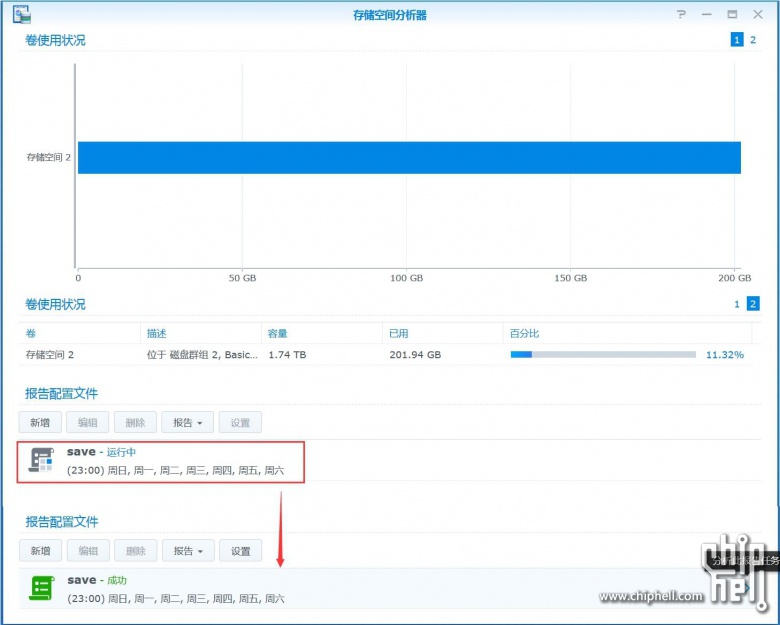
Task: Click 编辑 above the successful save profile
Action: click(x=88, y=551)
